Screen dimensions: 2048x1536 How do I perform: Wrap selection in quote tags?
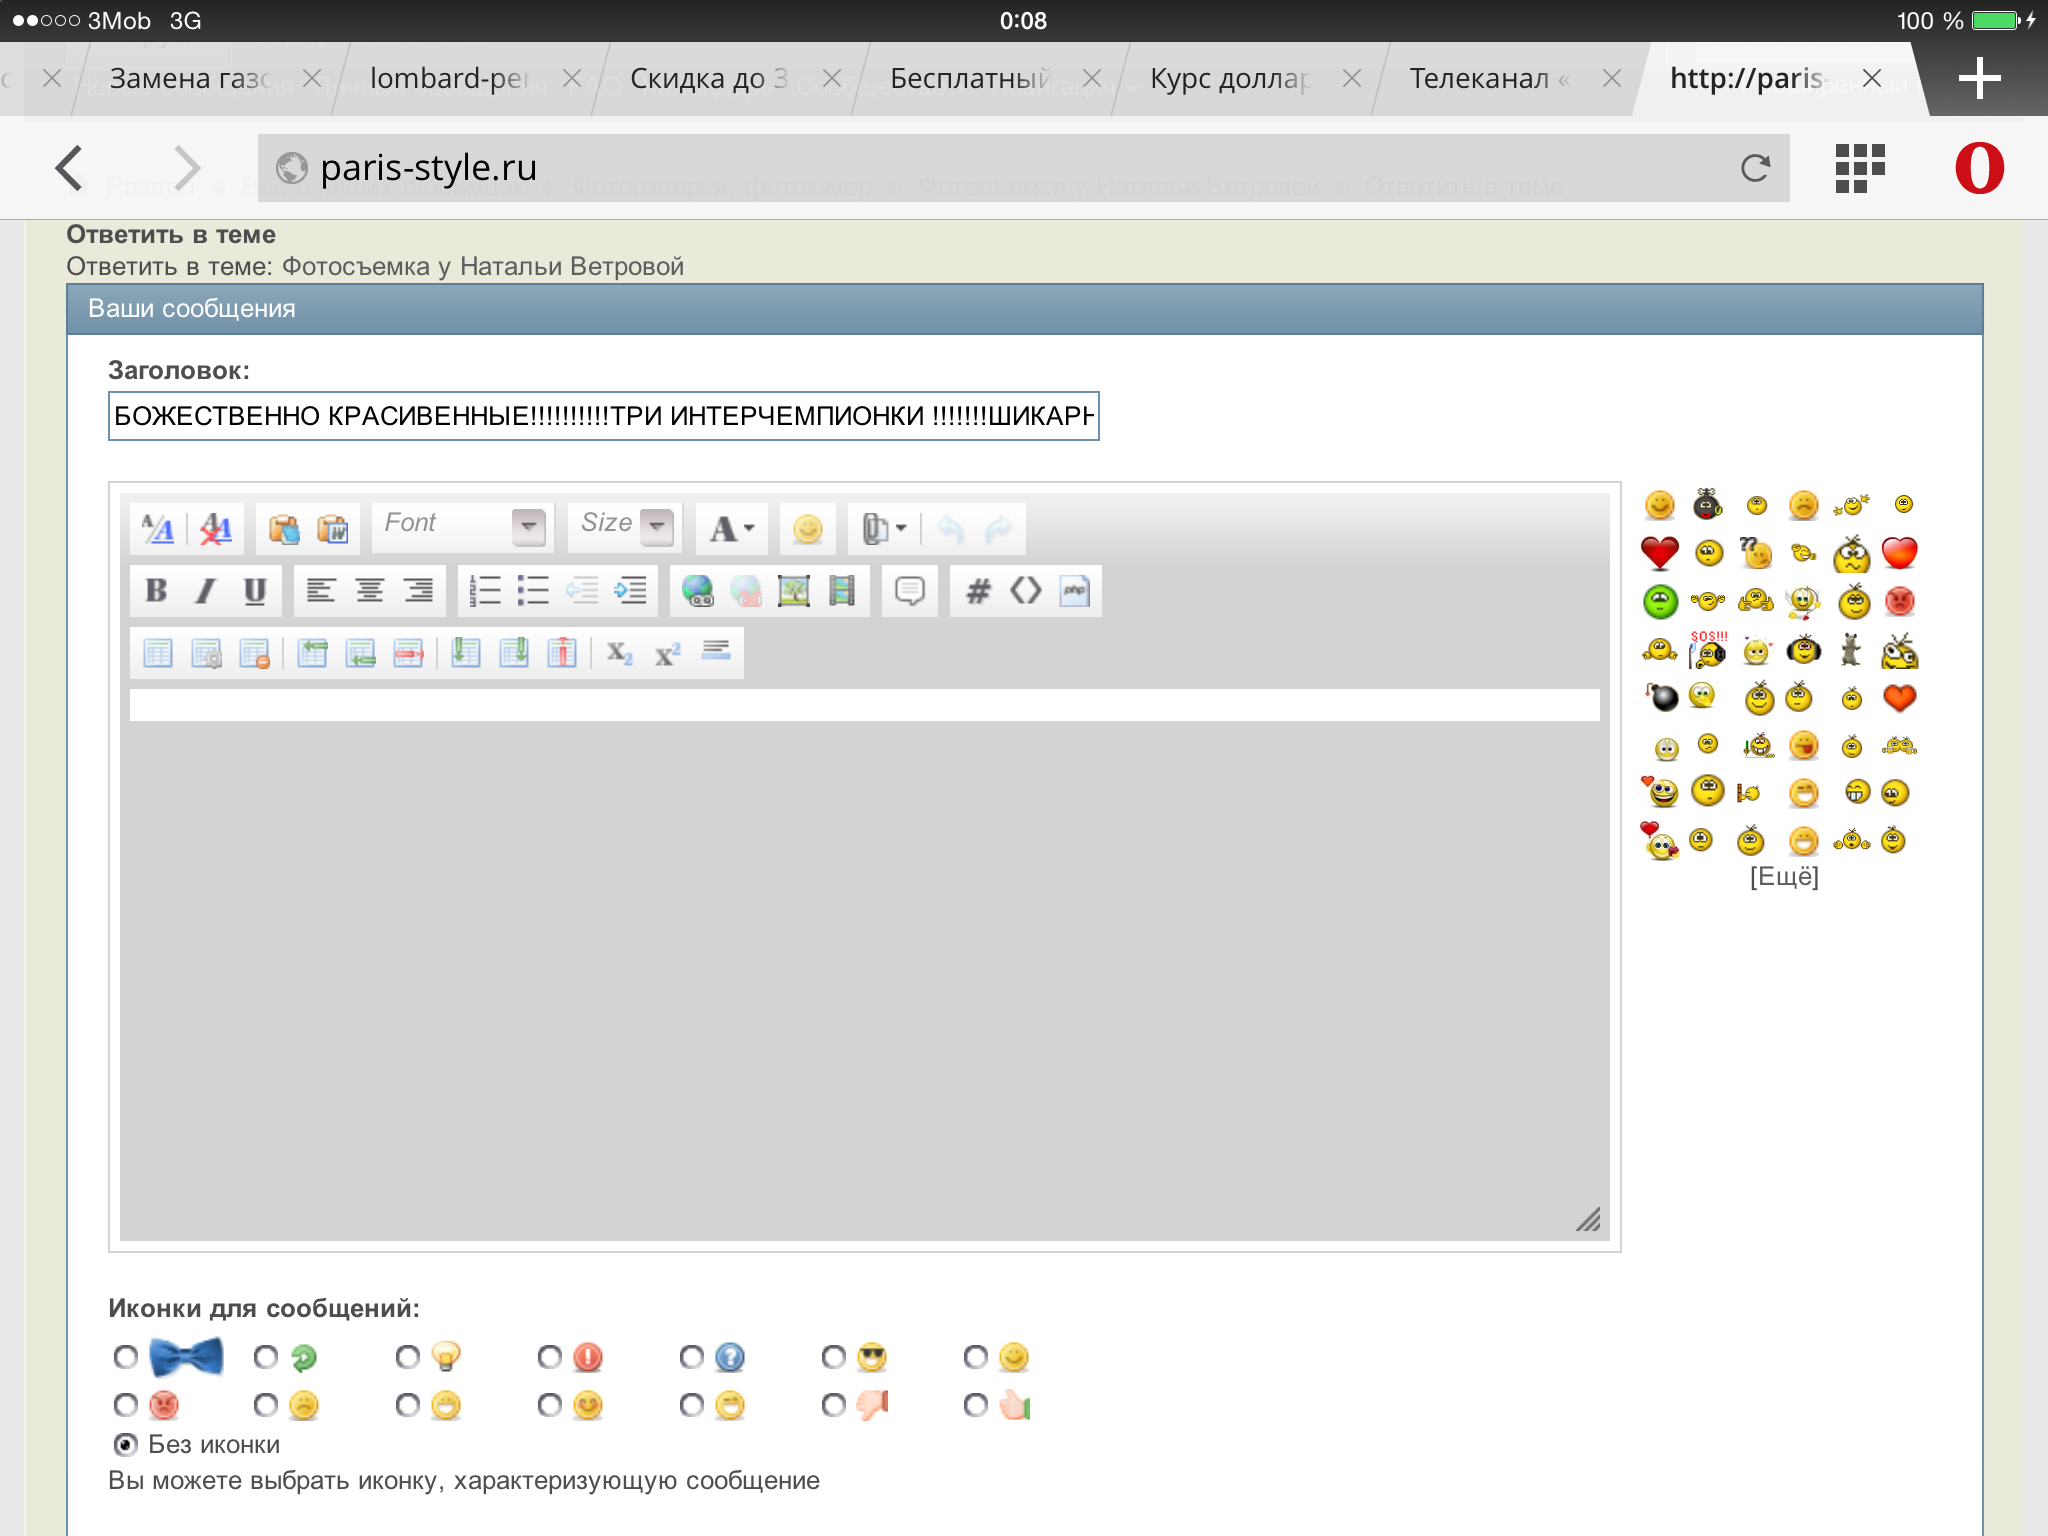pos(909,591)
